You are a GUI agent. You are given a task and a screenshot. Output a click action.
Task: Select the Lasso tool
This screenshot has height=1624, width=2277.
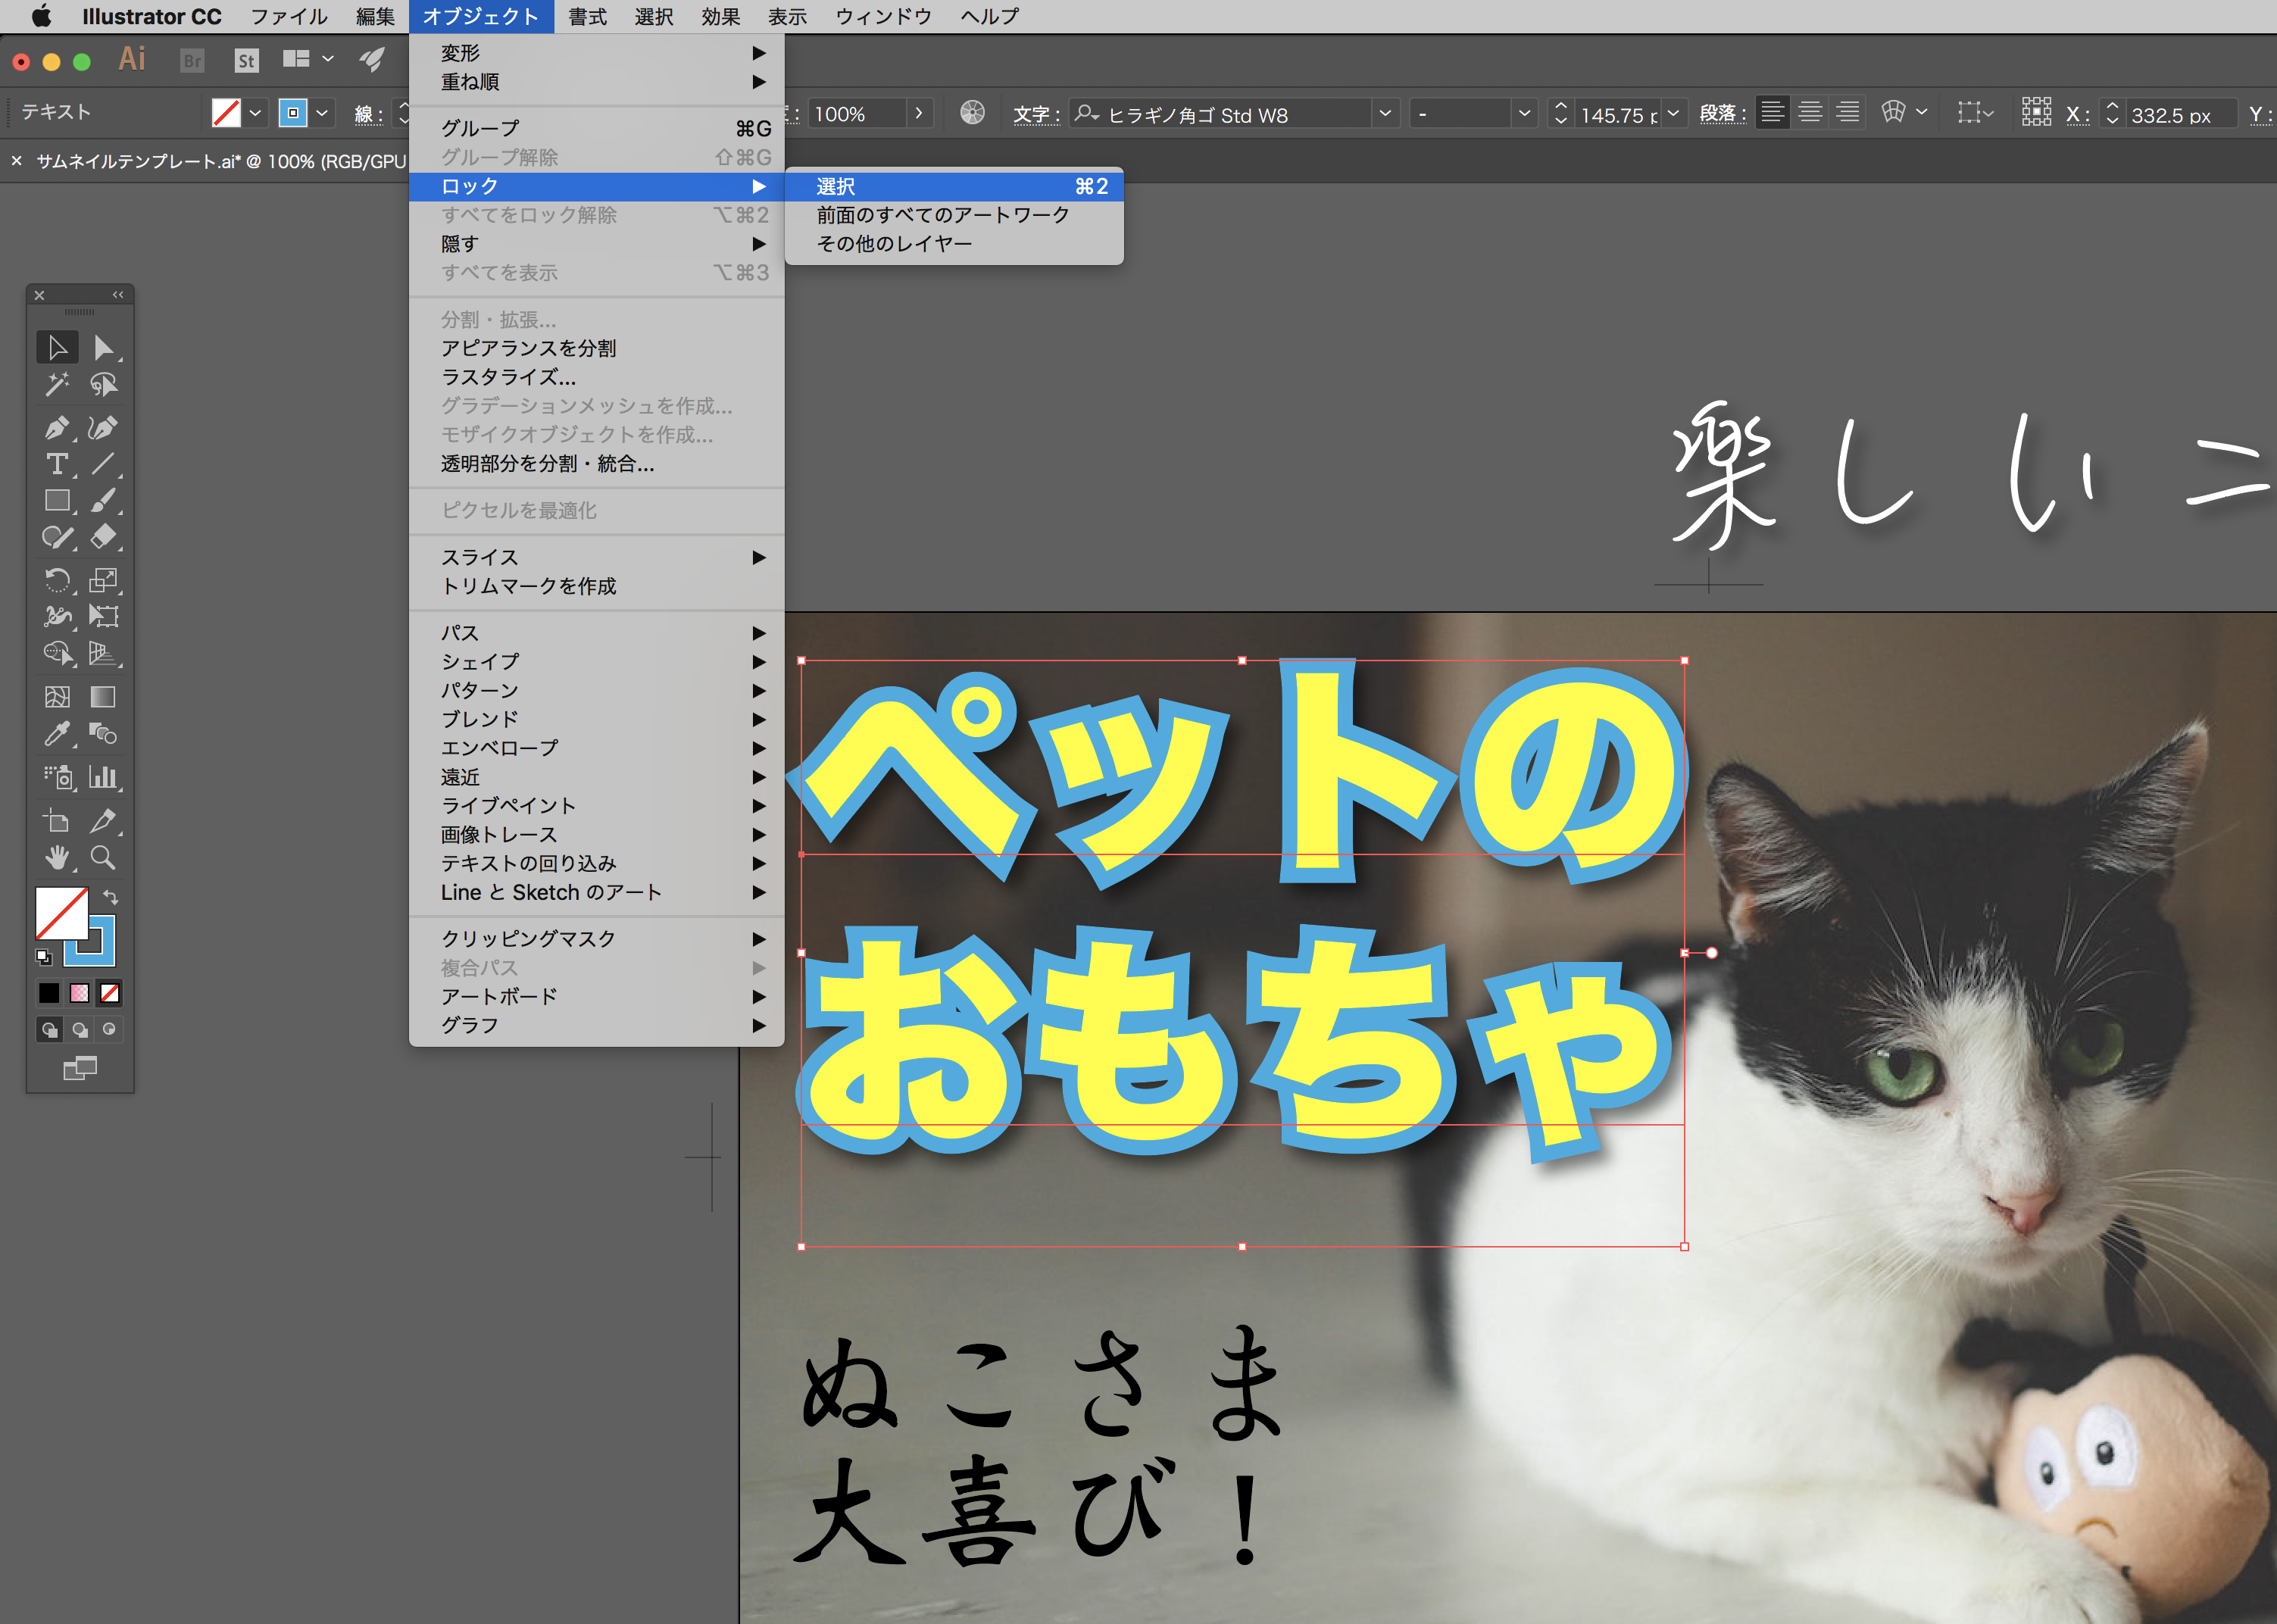coord(103,384)
